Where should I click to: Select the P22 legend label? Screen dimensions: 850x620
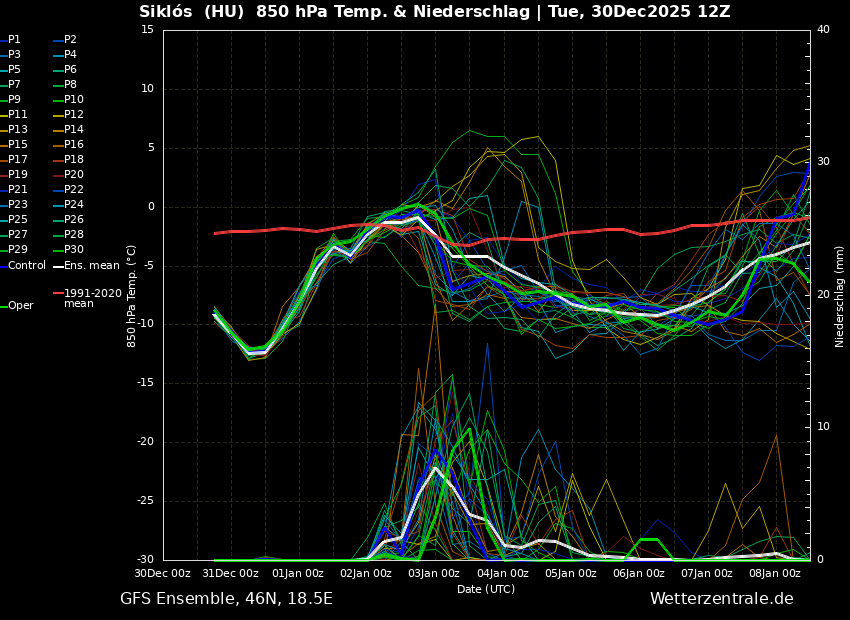tap(73, 190)
